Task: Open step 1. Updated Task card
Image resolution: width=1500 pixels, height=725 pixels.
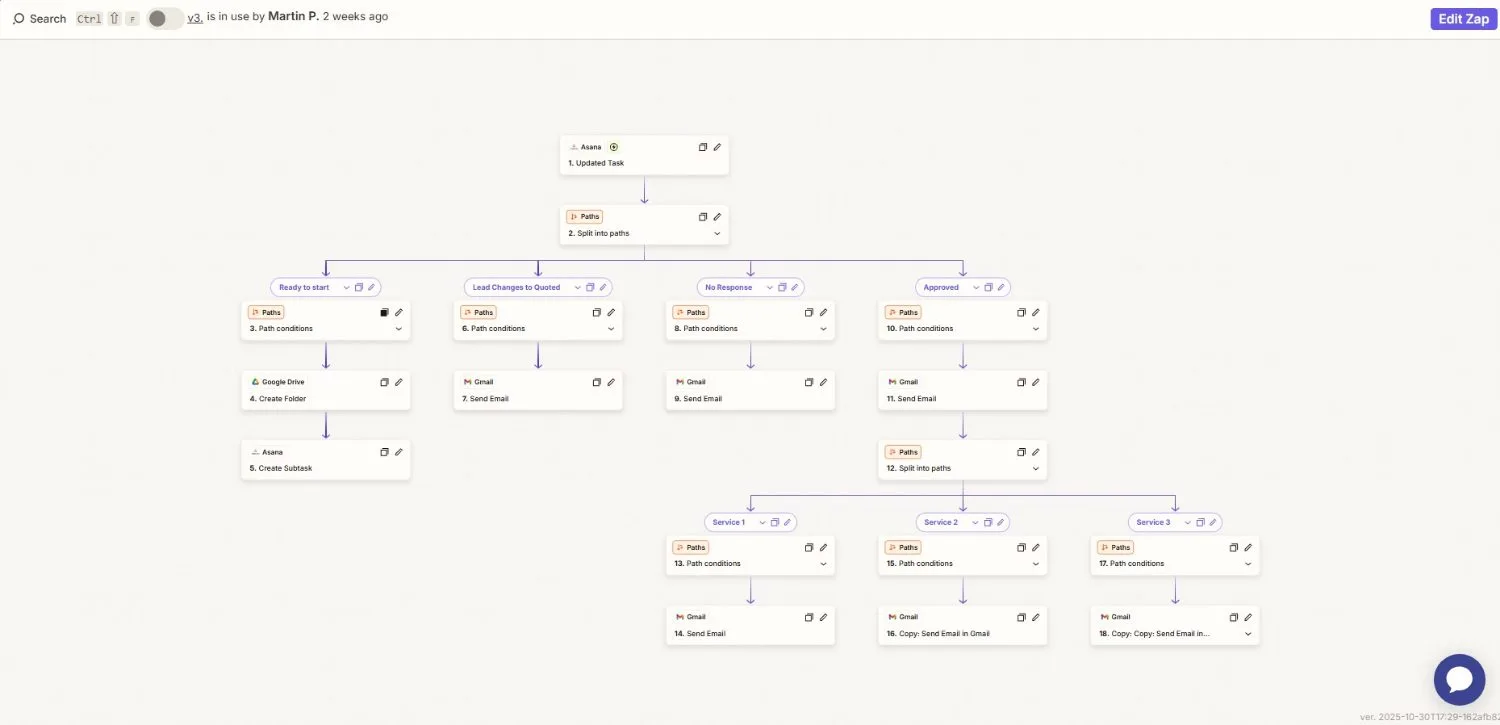Action: click(644, 155)
